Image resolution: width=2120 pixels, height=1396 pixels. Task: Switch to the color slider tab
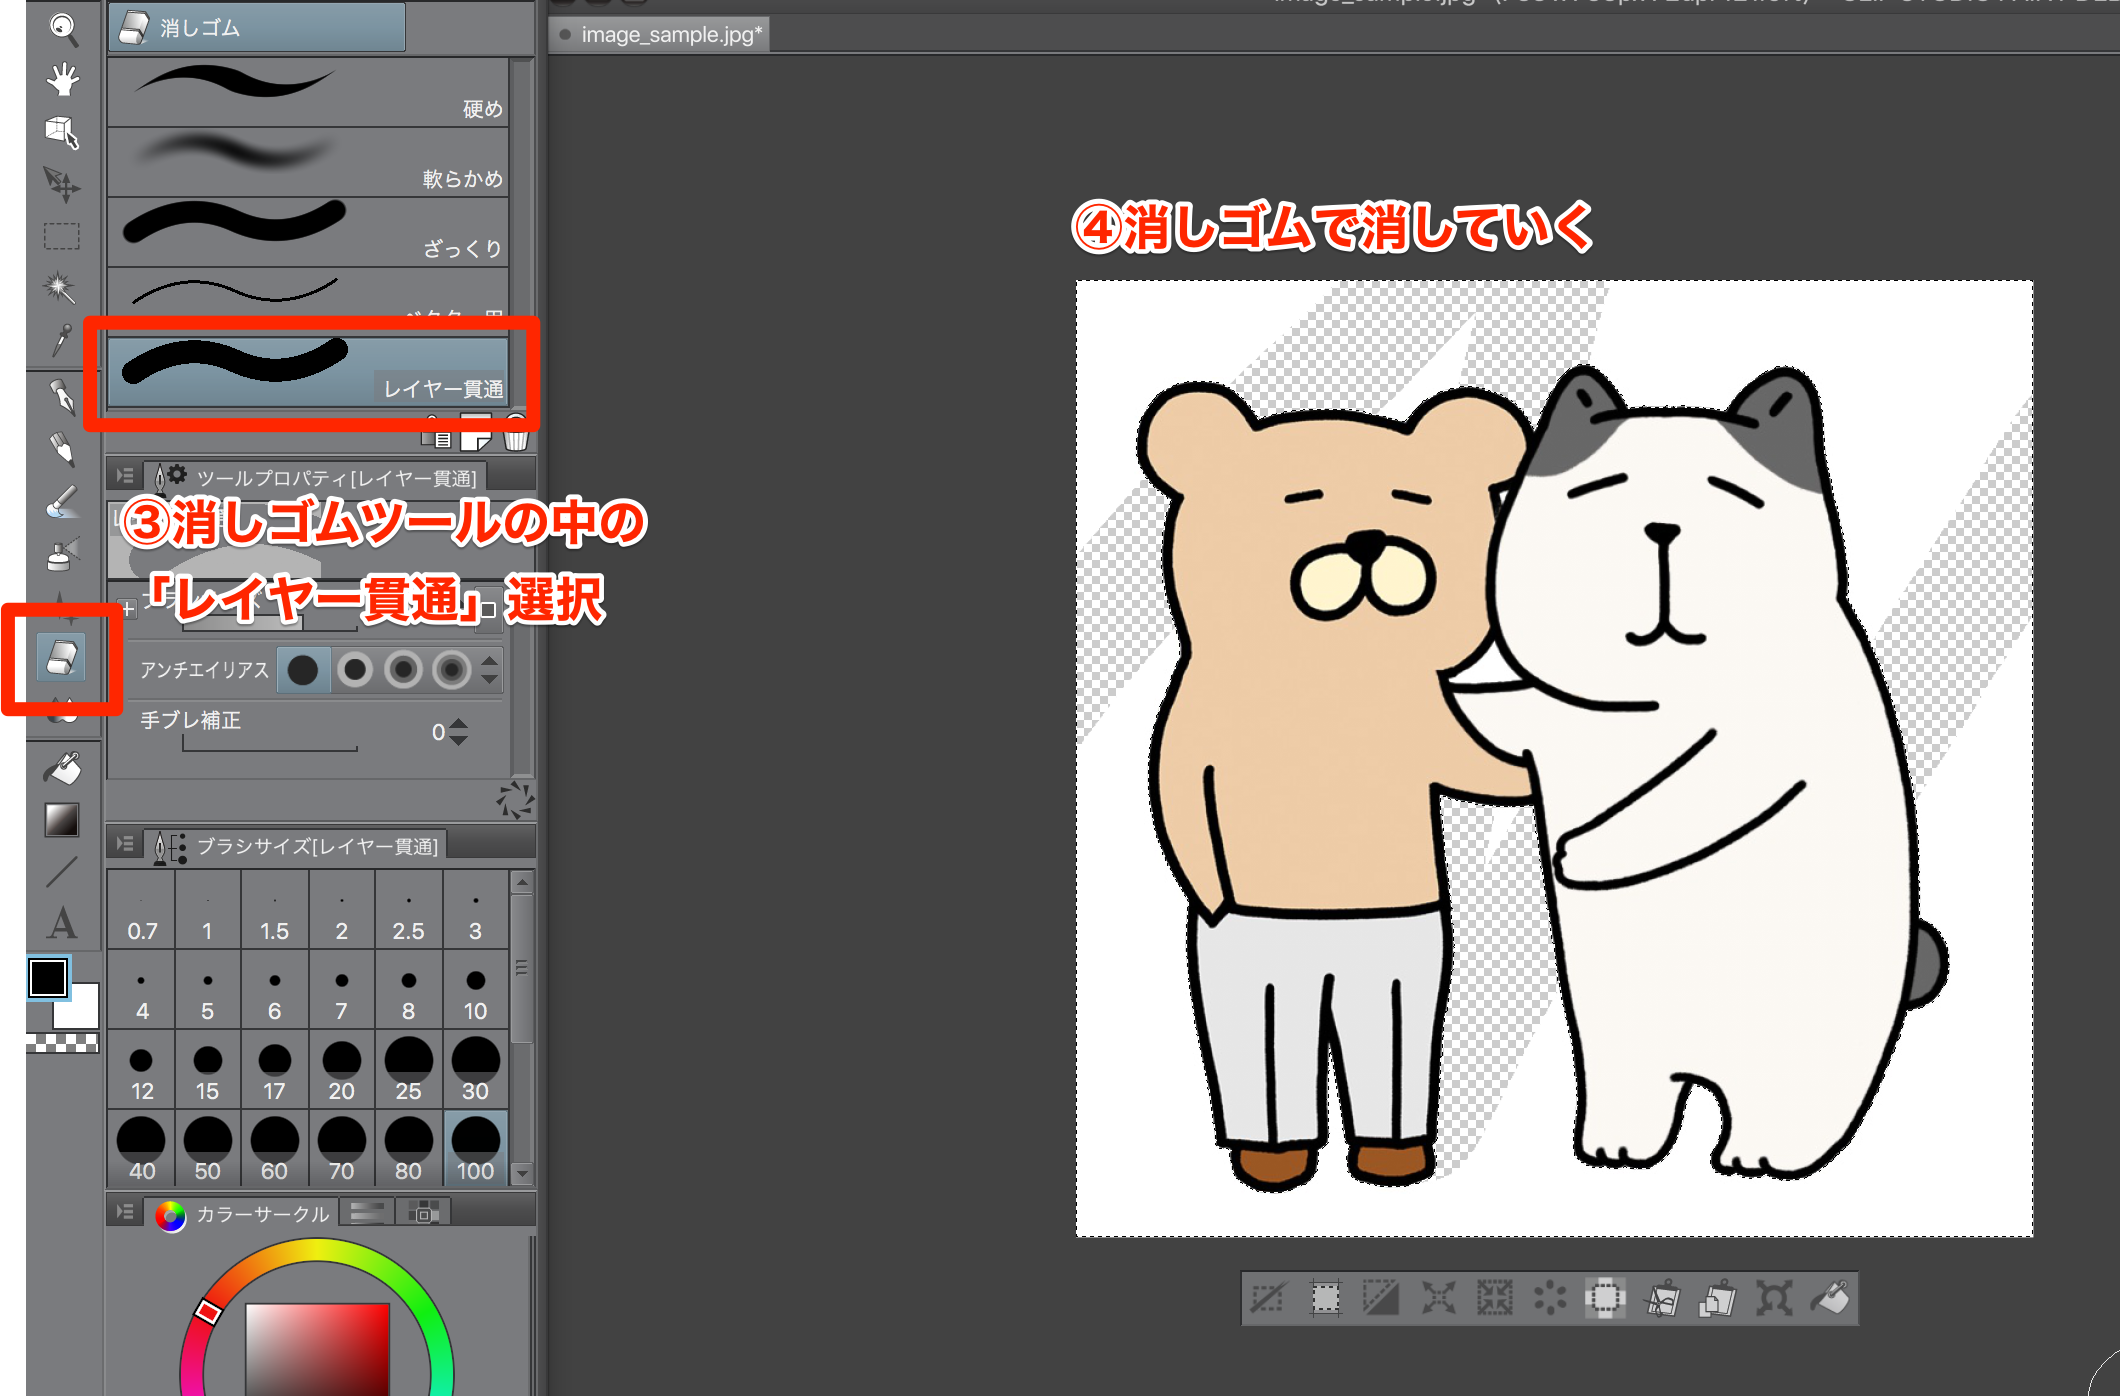pyautogui.click(x=367, y=1213)
